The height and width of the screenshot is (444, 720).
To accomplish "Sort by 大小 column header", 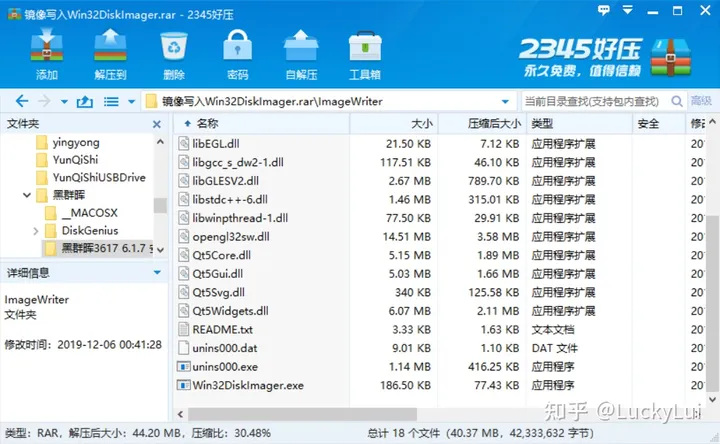I will (394, 124).
